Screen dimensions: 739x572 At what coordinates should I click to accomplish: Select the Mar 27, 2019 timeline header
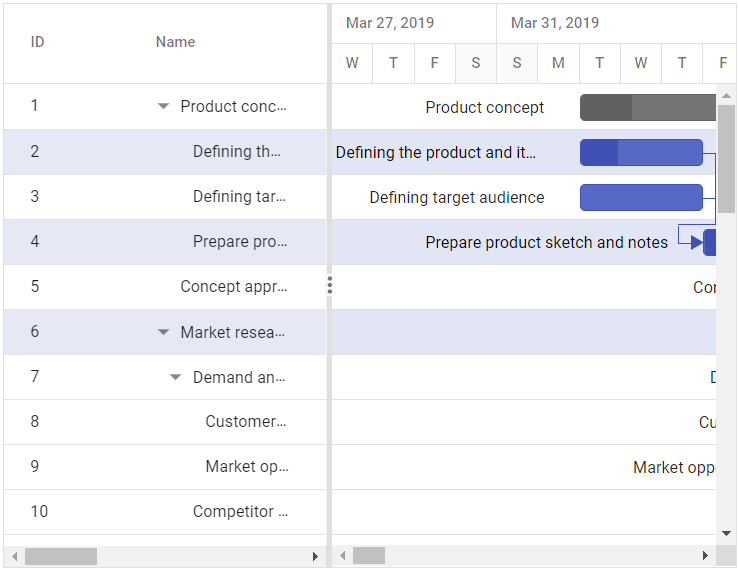(x=390, y=23)
